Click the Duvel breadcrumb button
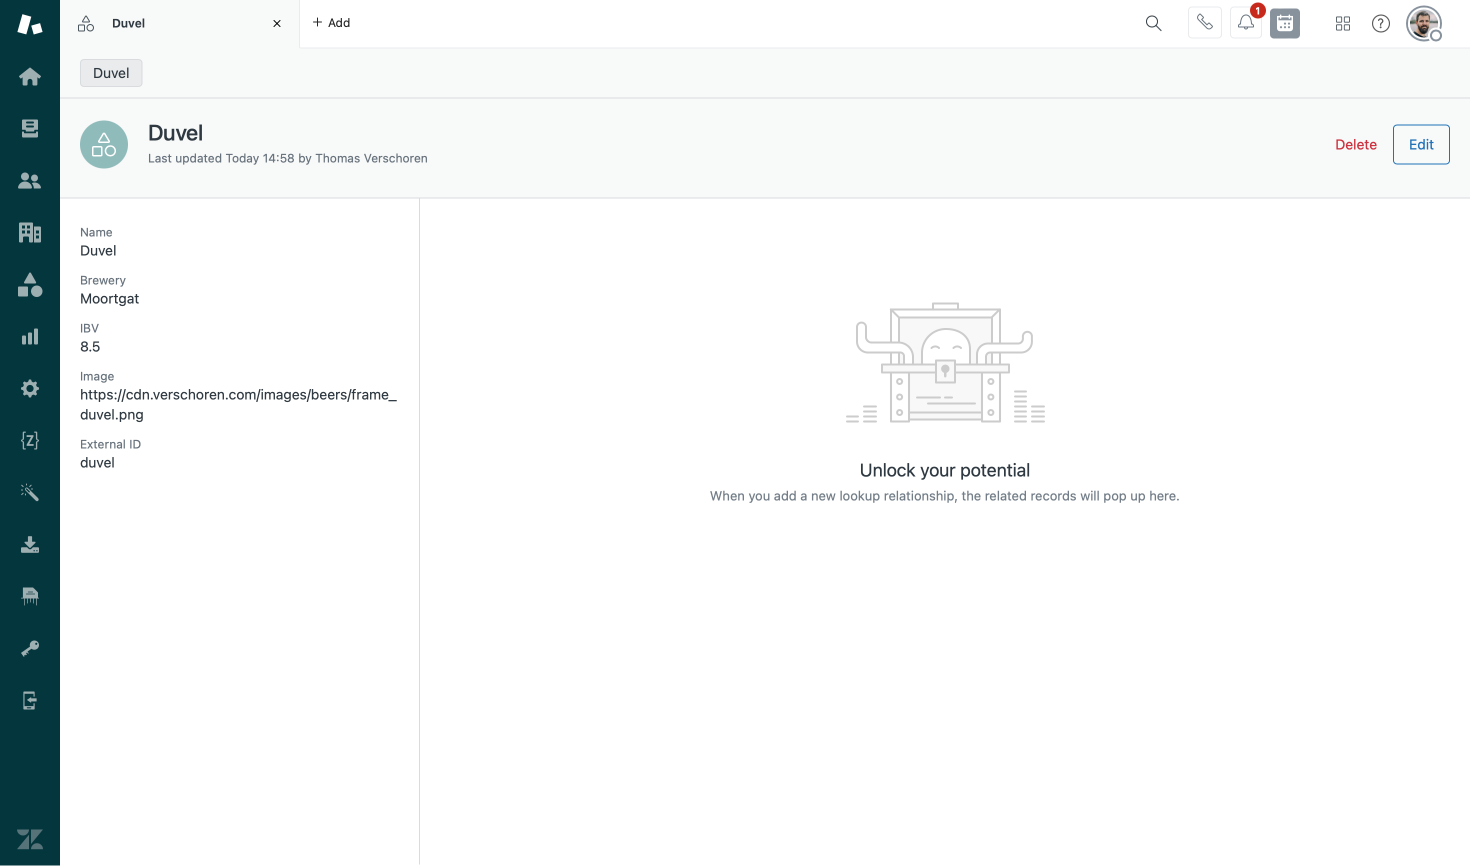 point(111,73)
